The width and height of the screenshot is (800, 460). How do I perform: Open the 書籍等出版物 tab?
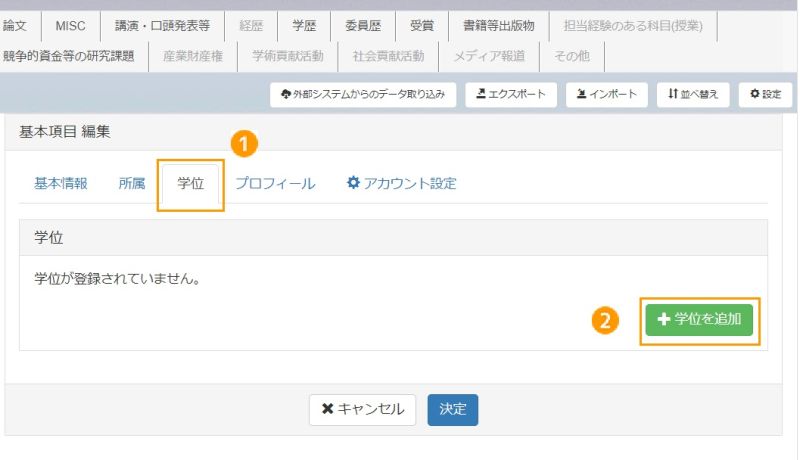tap(498, 26)
